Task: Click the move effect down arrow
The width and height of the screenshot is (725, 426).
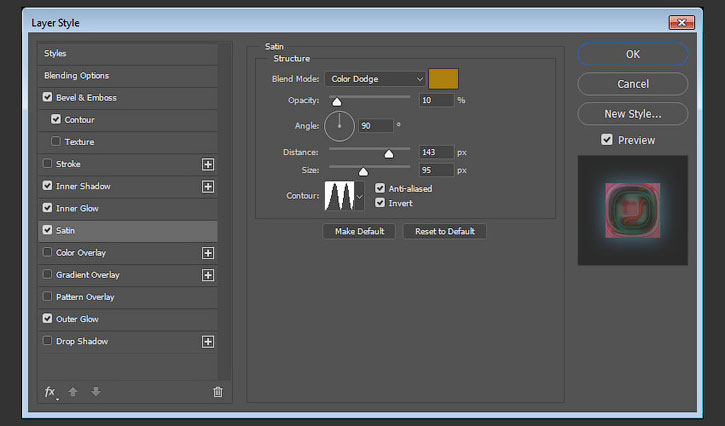Action: (96, 392)
